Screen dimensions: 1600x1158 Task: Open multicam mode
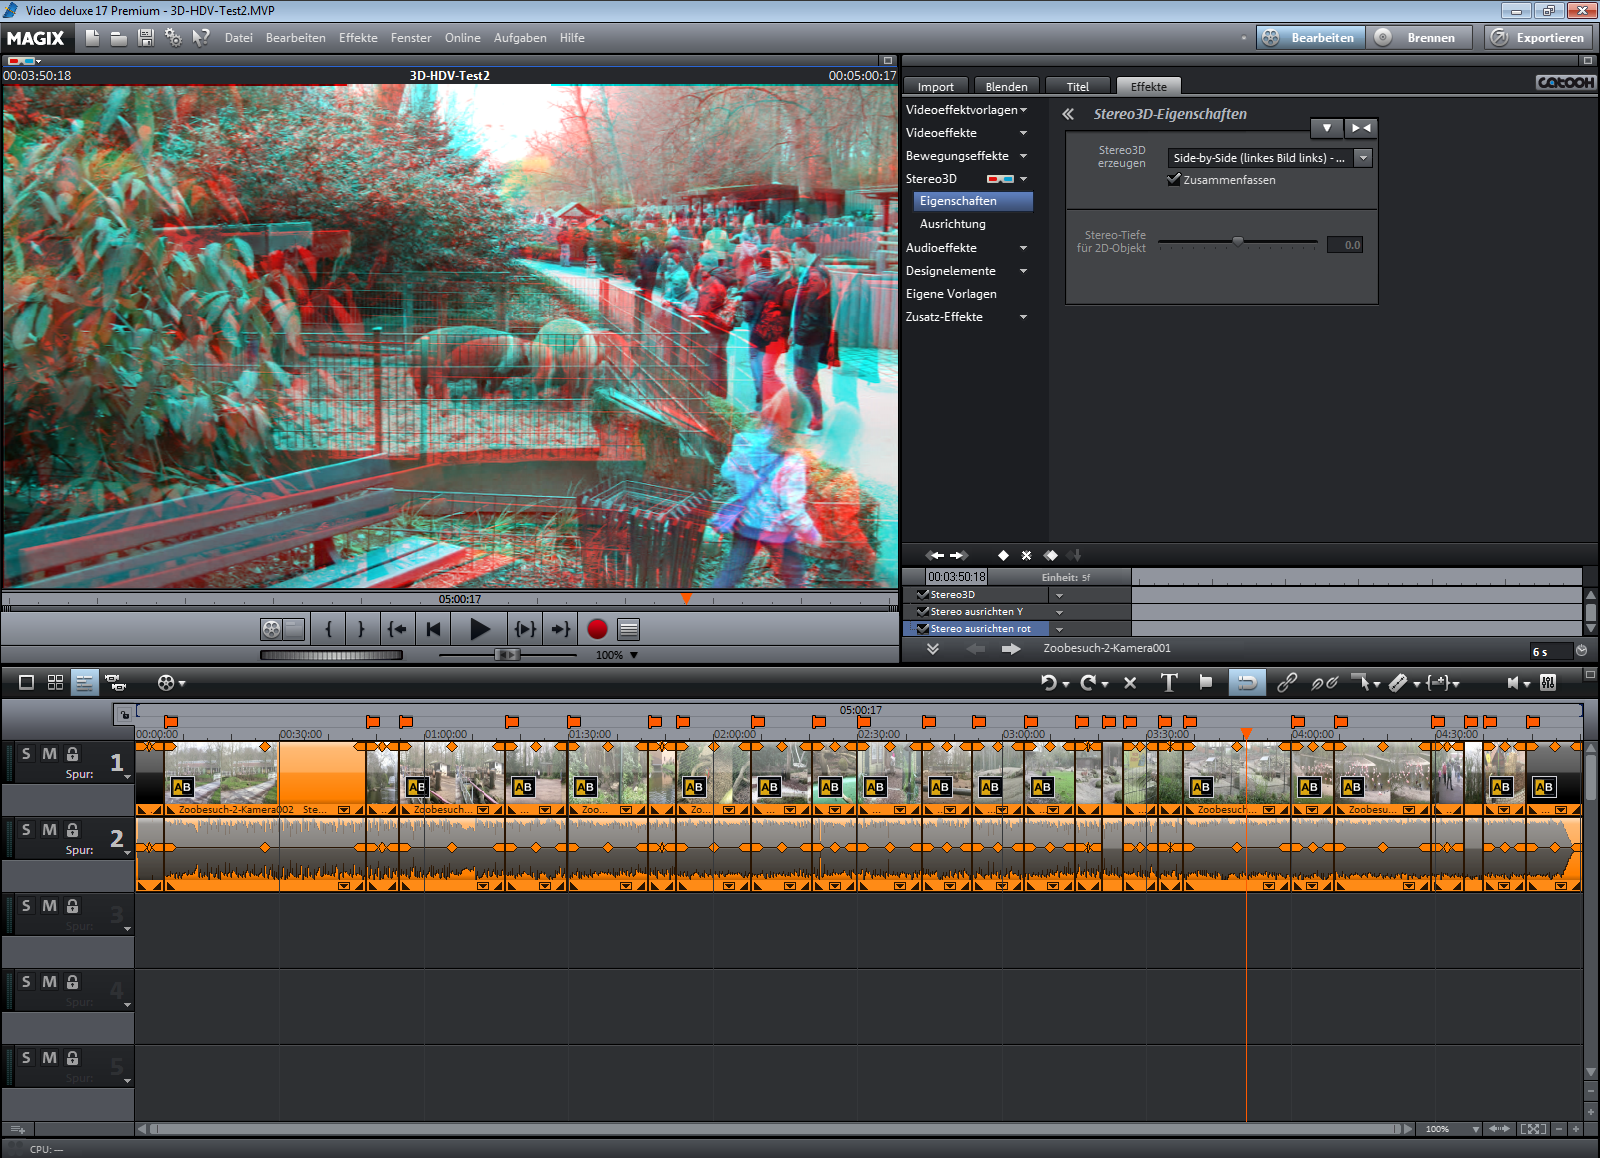pos(115,682)
